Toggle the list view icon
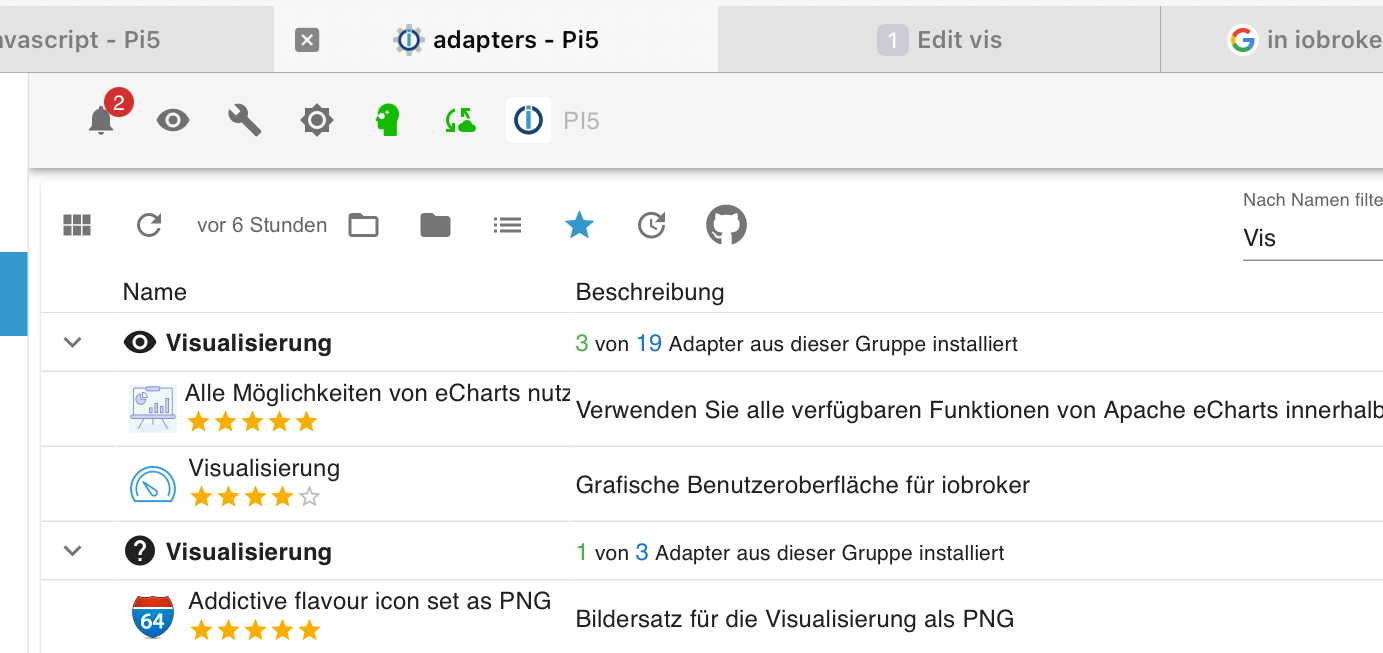The width and height of the screenshot is (1383, 653). point(507,226)
